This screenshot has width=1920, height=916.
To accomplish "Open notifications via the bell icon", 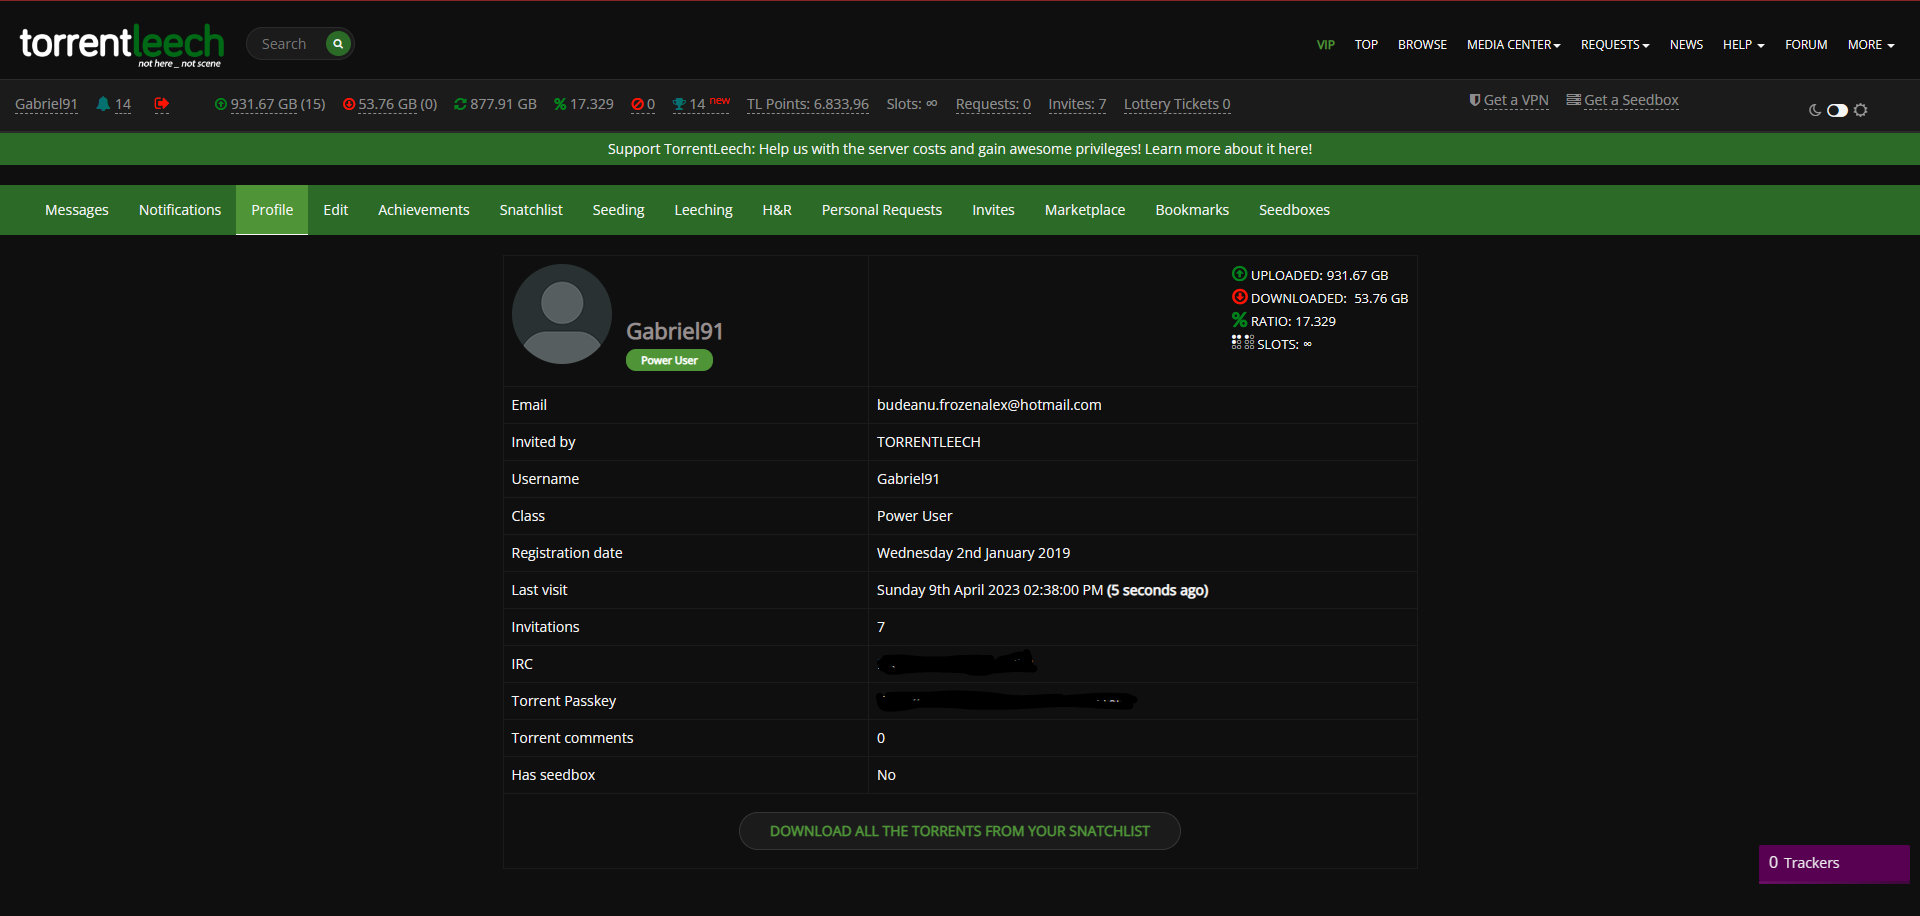I will [103, 104].
